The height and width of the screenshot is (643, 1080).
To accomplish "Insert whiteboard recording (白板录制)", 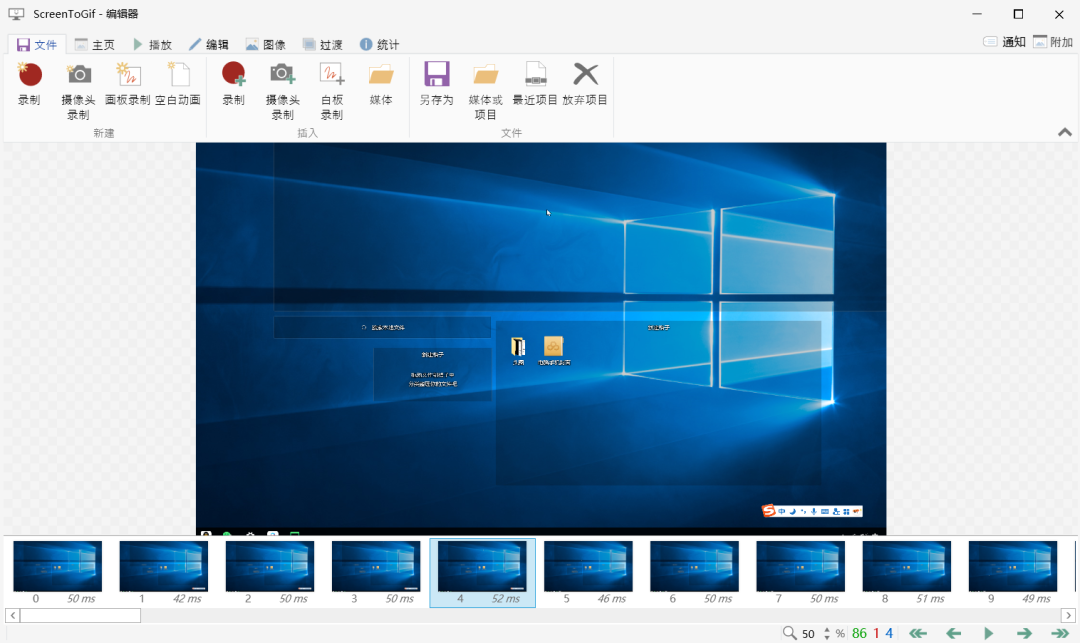I will coord(332,92).
